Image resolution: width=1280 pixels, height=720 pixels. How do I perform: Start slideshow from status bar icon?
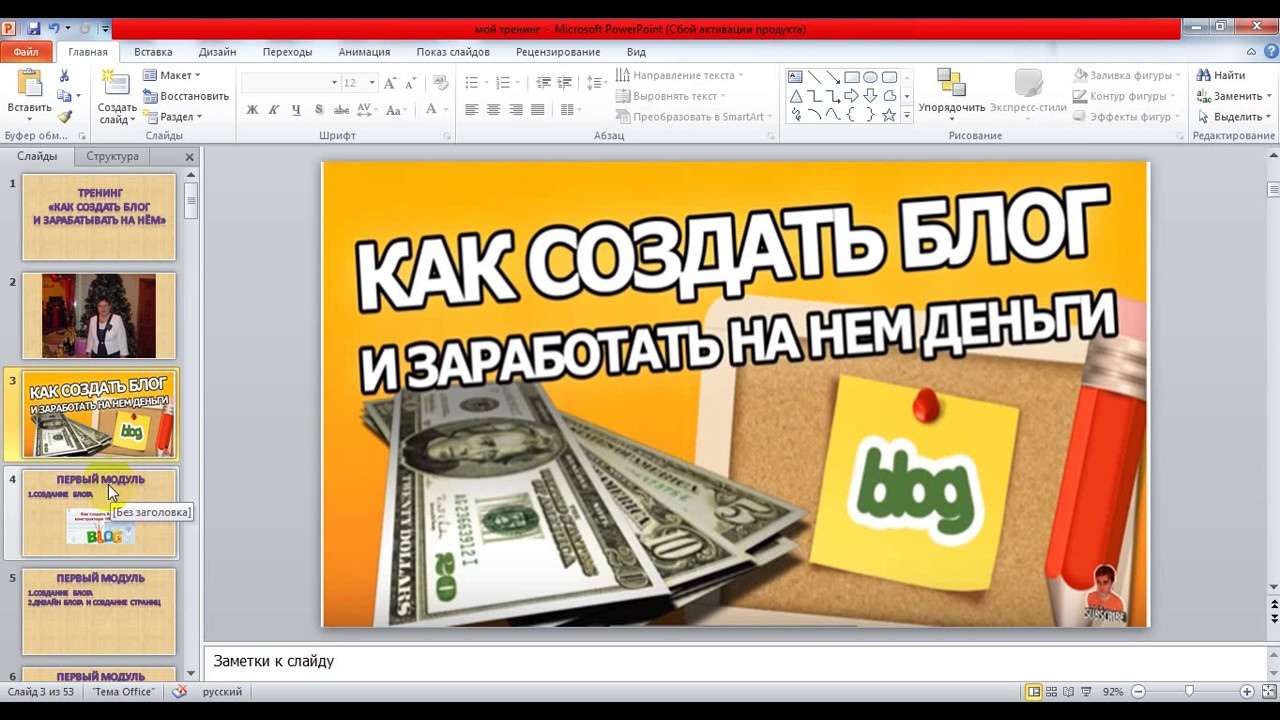click(x=1086, y=692)
